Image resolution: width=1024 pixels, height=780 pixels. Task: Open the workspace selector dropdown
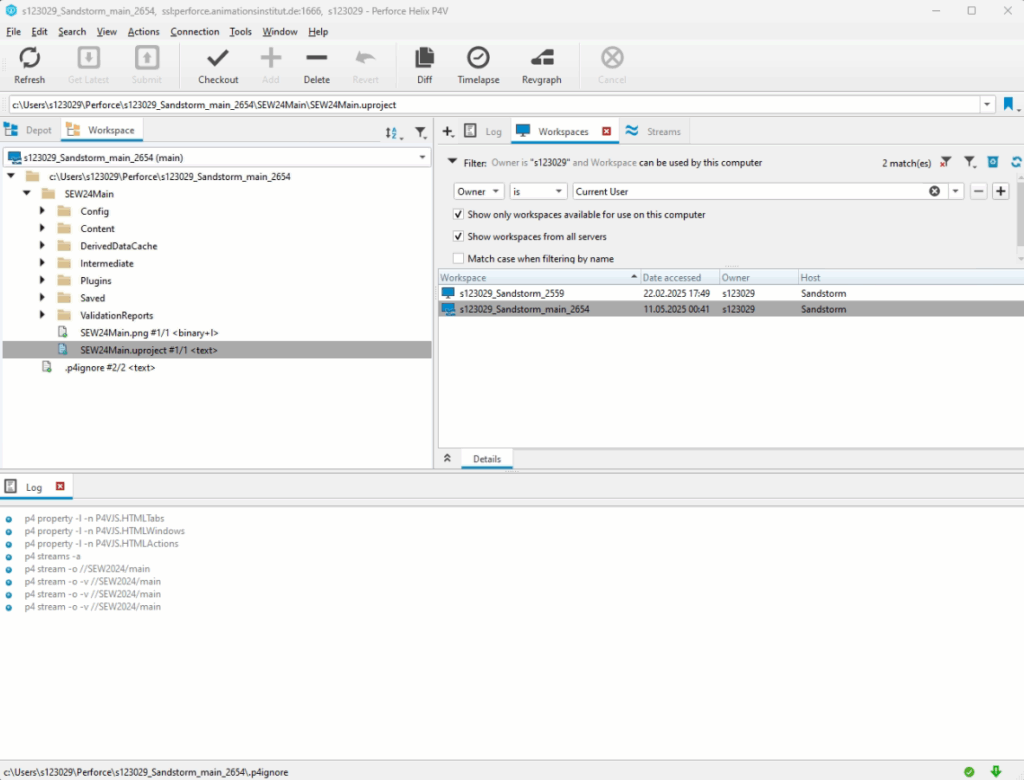tap(422, 157)
